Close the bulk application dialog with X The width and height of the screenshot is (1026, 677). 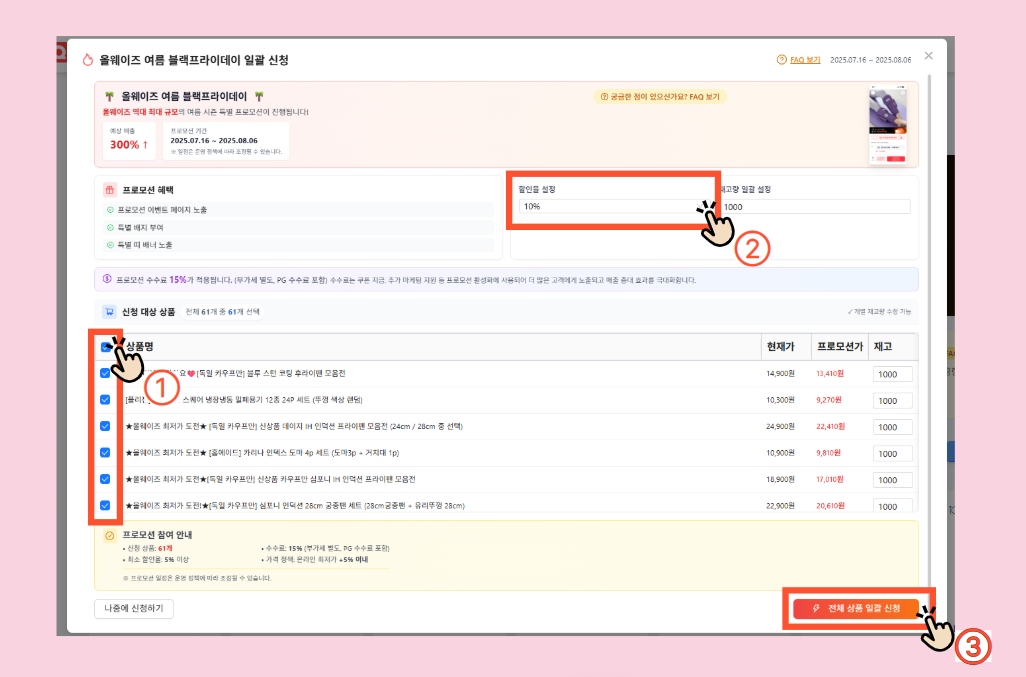tap(928, 56)
